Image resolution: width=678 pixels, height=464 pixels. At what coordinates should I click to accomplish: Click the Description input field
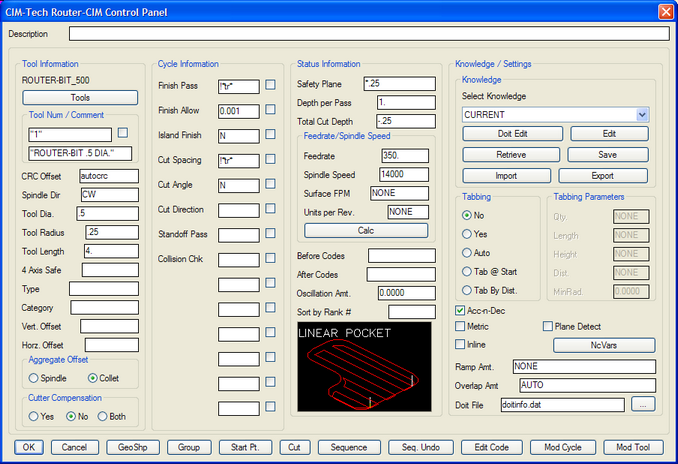pos(369,34)
